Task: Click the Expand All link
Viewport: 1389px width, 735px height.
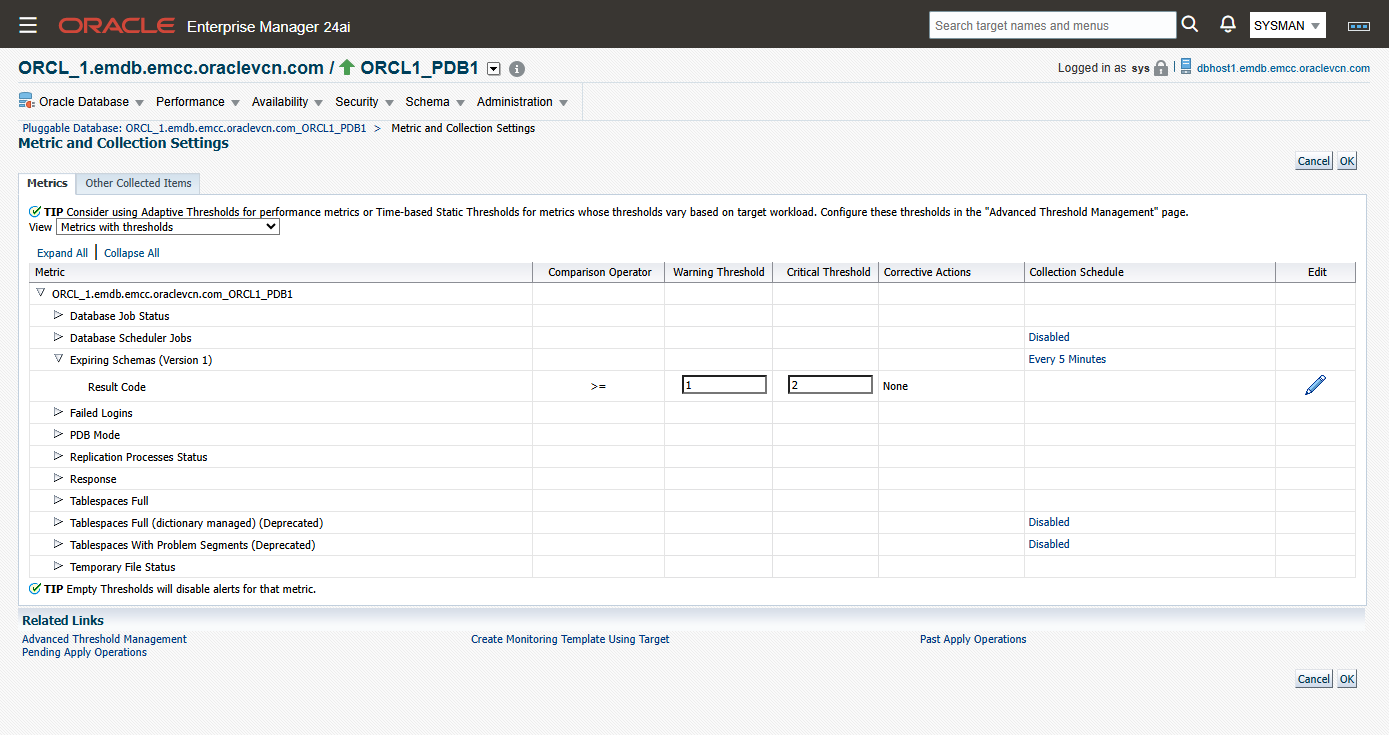Action: pyautogui.click(x=62, y=253)
